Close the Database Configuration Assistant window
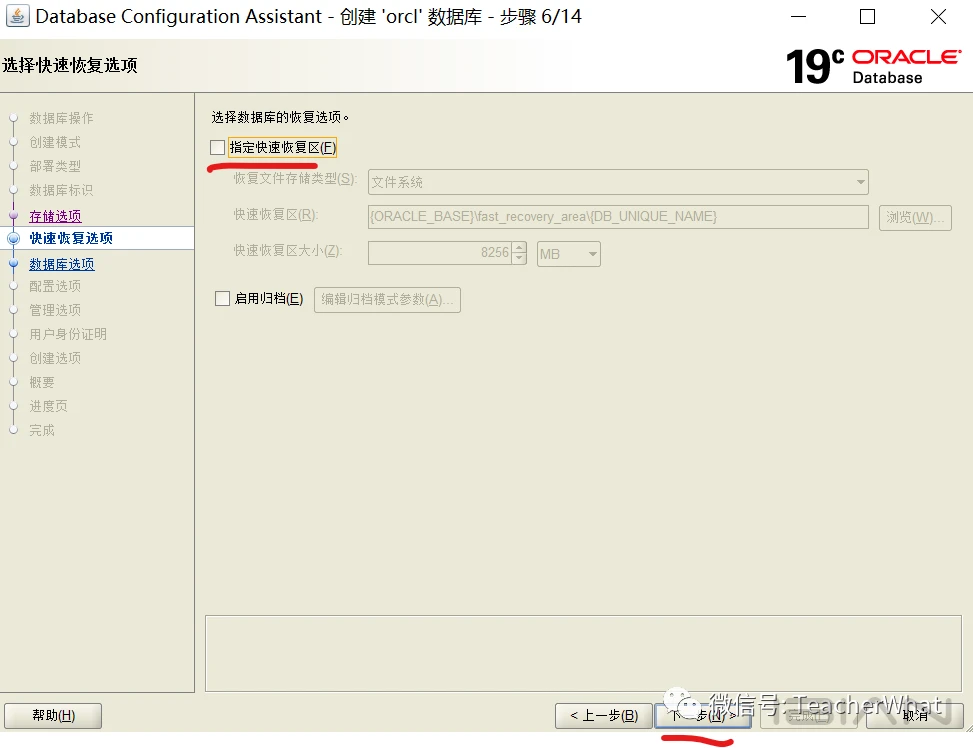This screenshot has width=973, height=748. (x=938, y=17)
